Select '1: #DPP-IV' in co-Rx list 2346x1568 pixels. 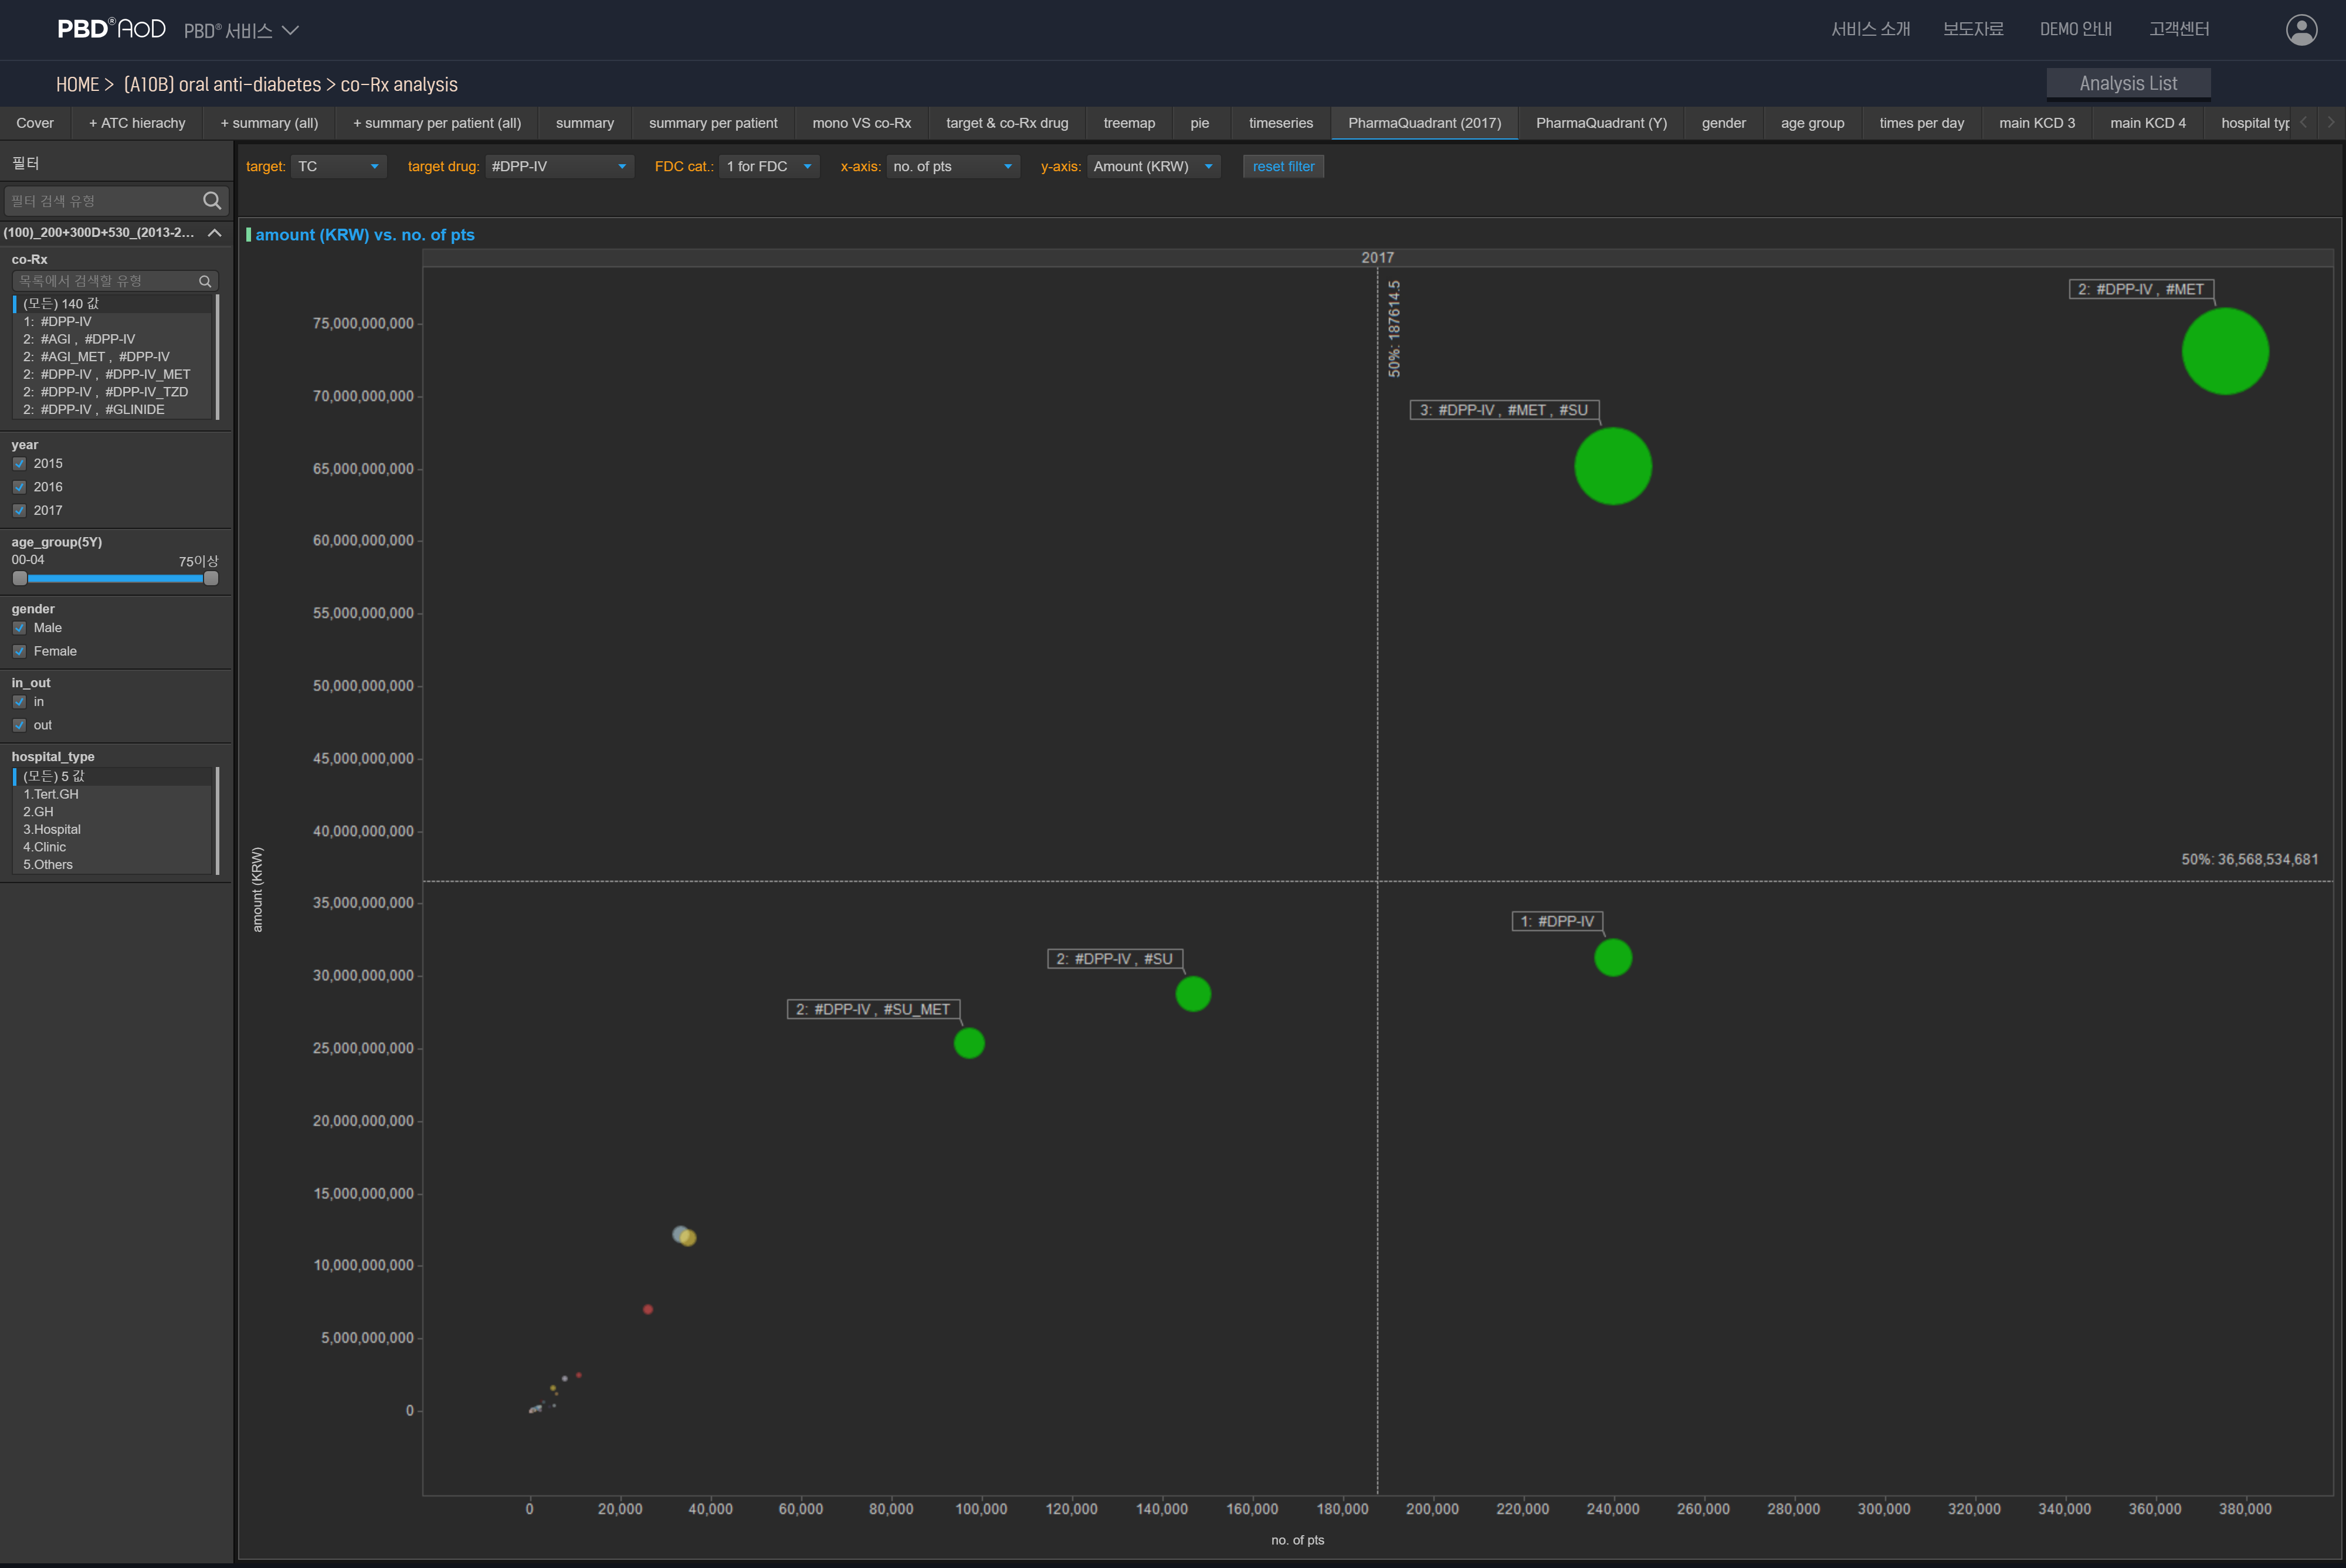pos(113,321)
